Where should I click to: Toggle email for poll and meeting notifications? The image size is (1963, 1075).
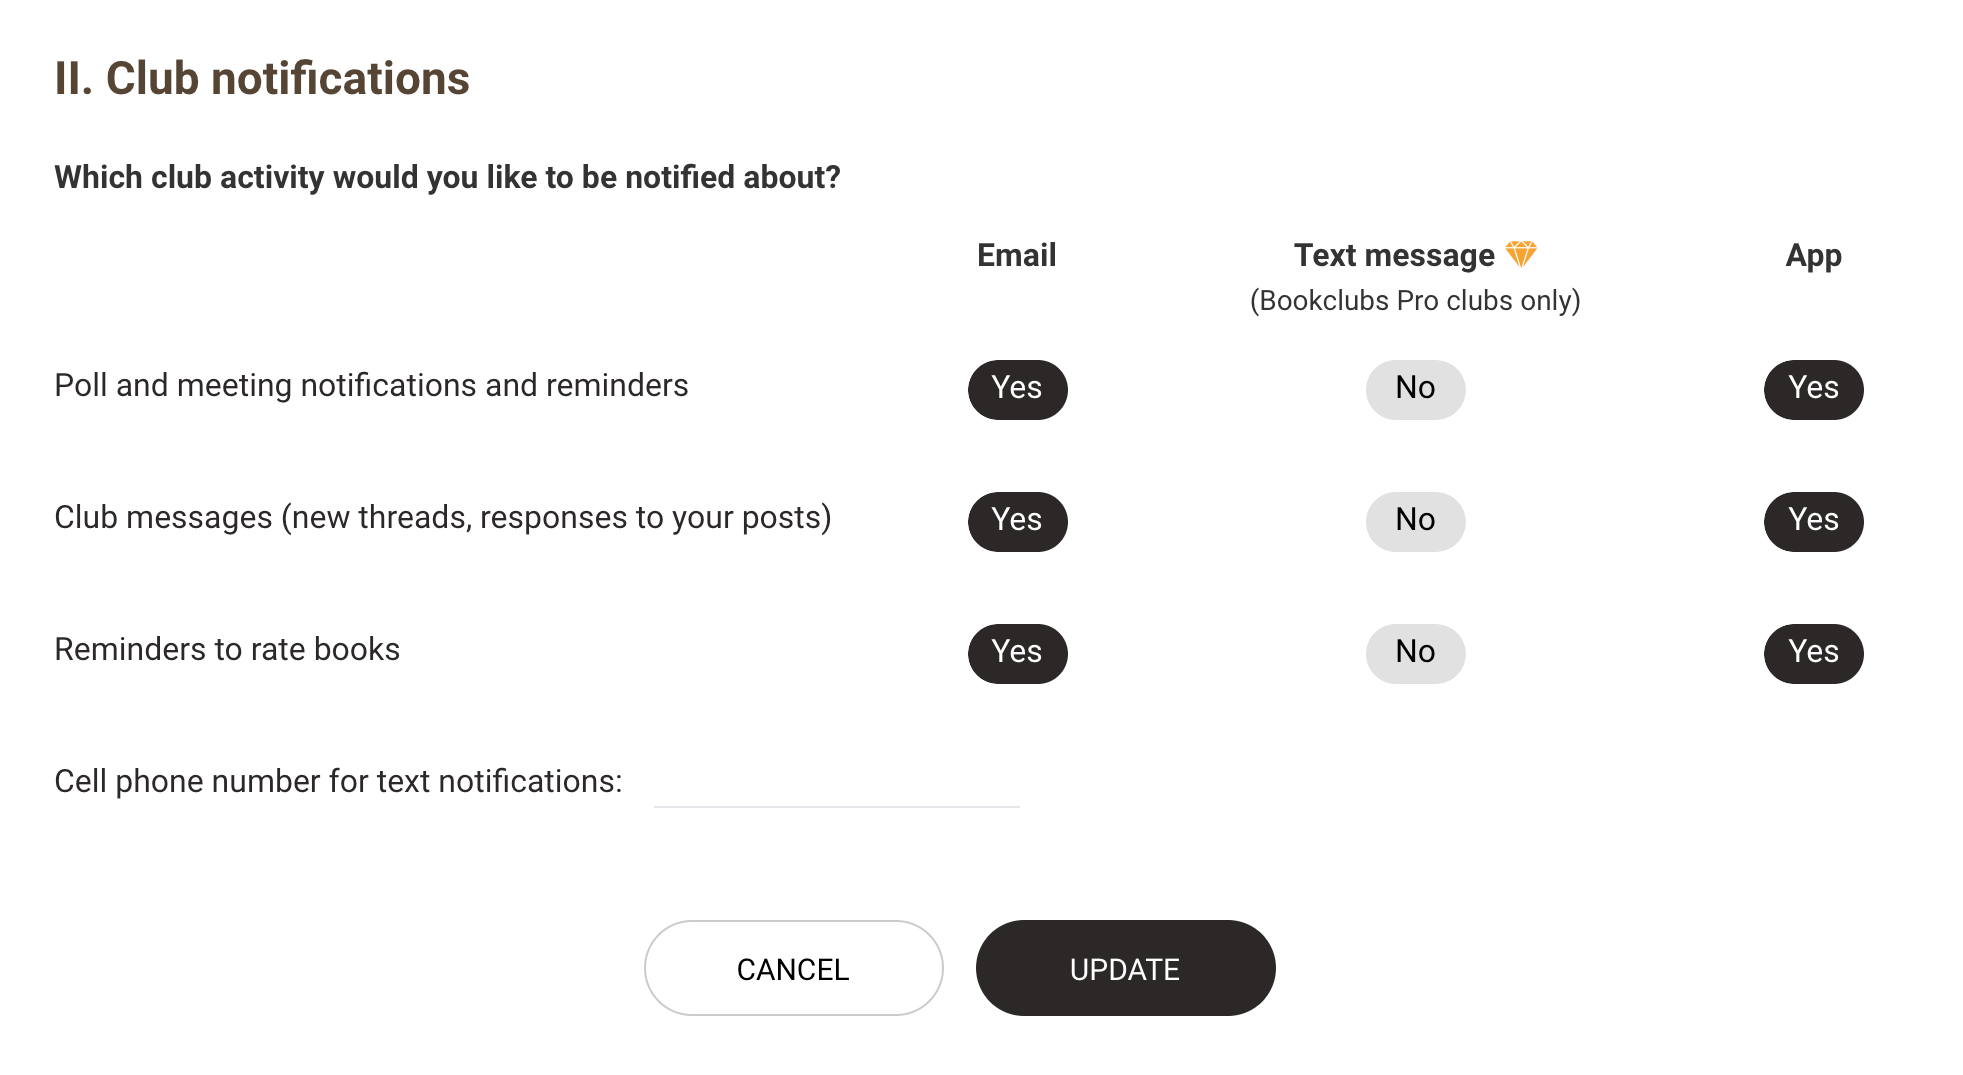coord(1017,389)
